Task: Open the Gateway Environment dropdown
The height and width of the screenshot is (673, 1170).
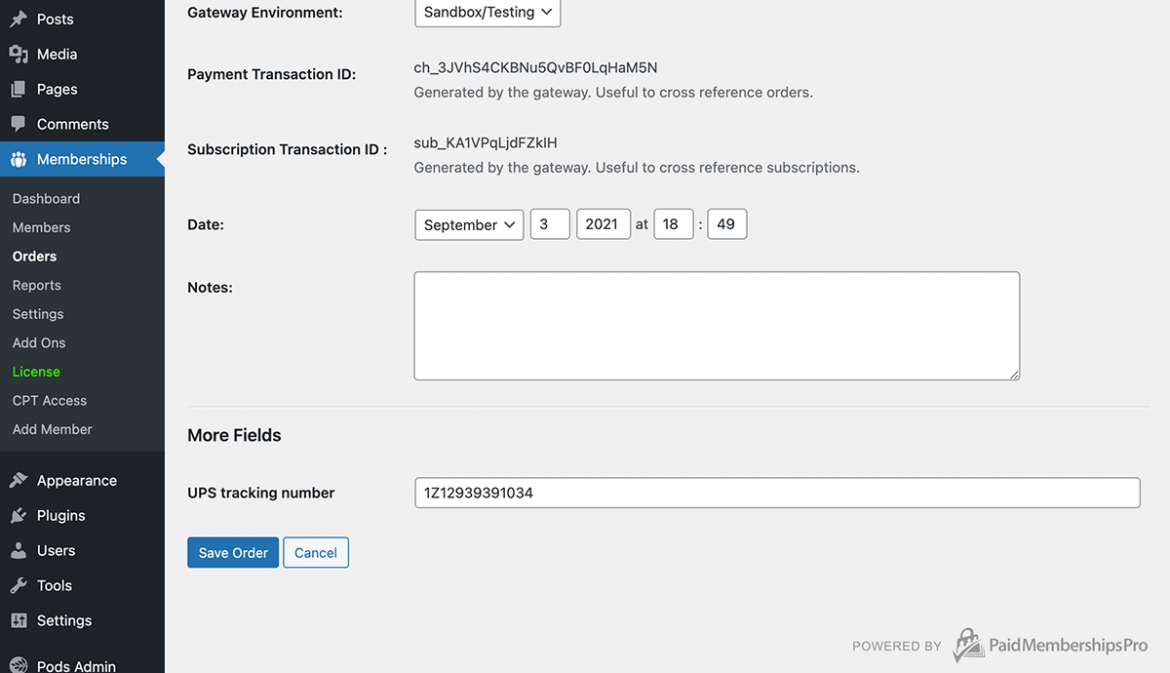Action: (x=487, y=13)
